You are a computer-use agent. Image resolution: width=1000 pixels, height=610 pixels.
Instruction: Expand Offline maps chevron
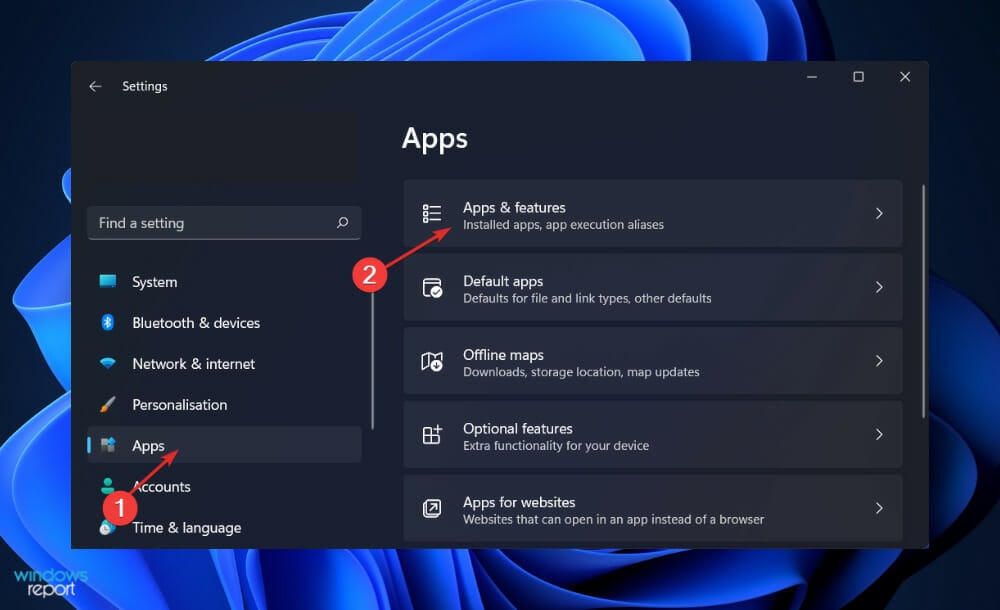(x=879, y=361)
